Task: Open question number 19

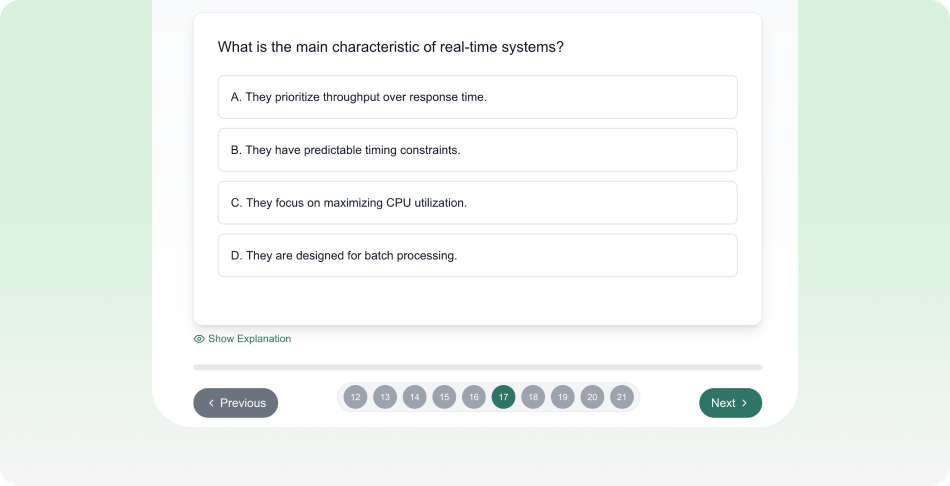Action: click(x=563, y=397)
